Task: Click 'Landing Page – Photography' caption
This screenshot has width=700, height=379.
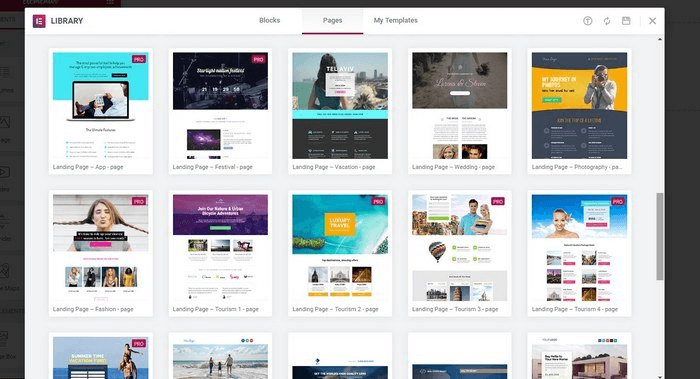Action: click(x=577, y=167)
